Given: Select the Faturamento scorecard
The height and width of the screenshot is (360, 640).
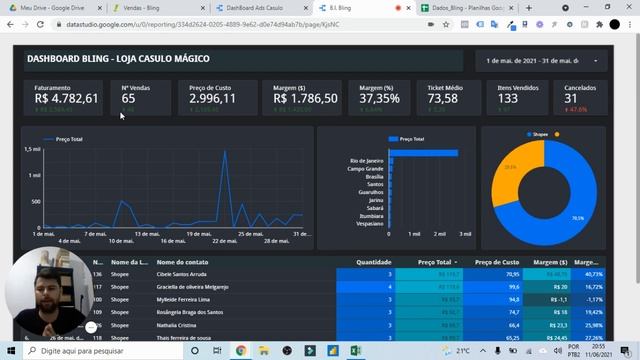Looking at the screenshot, I should click(64, 98).
